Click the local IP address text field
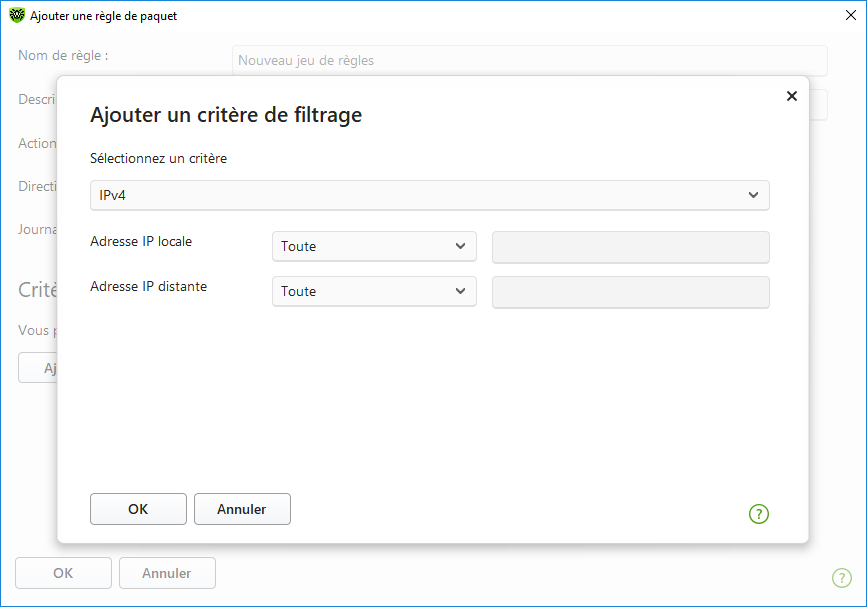This screenshot has height=607, width=867. click(630, 246)
